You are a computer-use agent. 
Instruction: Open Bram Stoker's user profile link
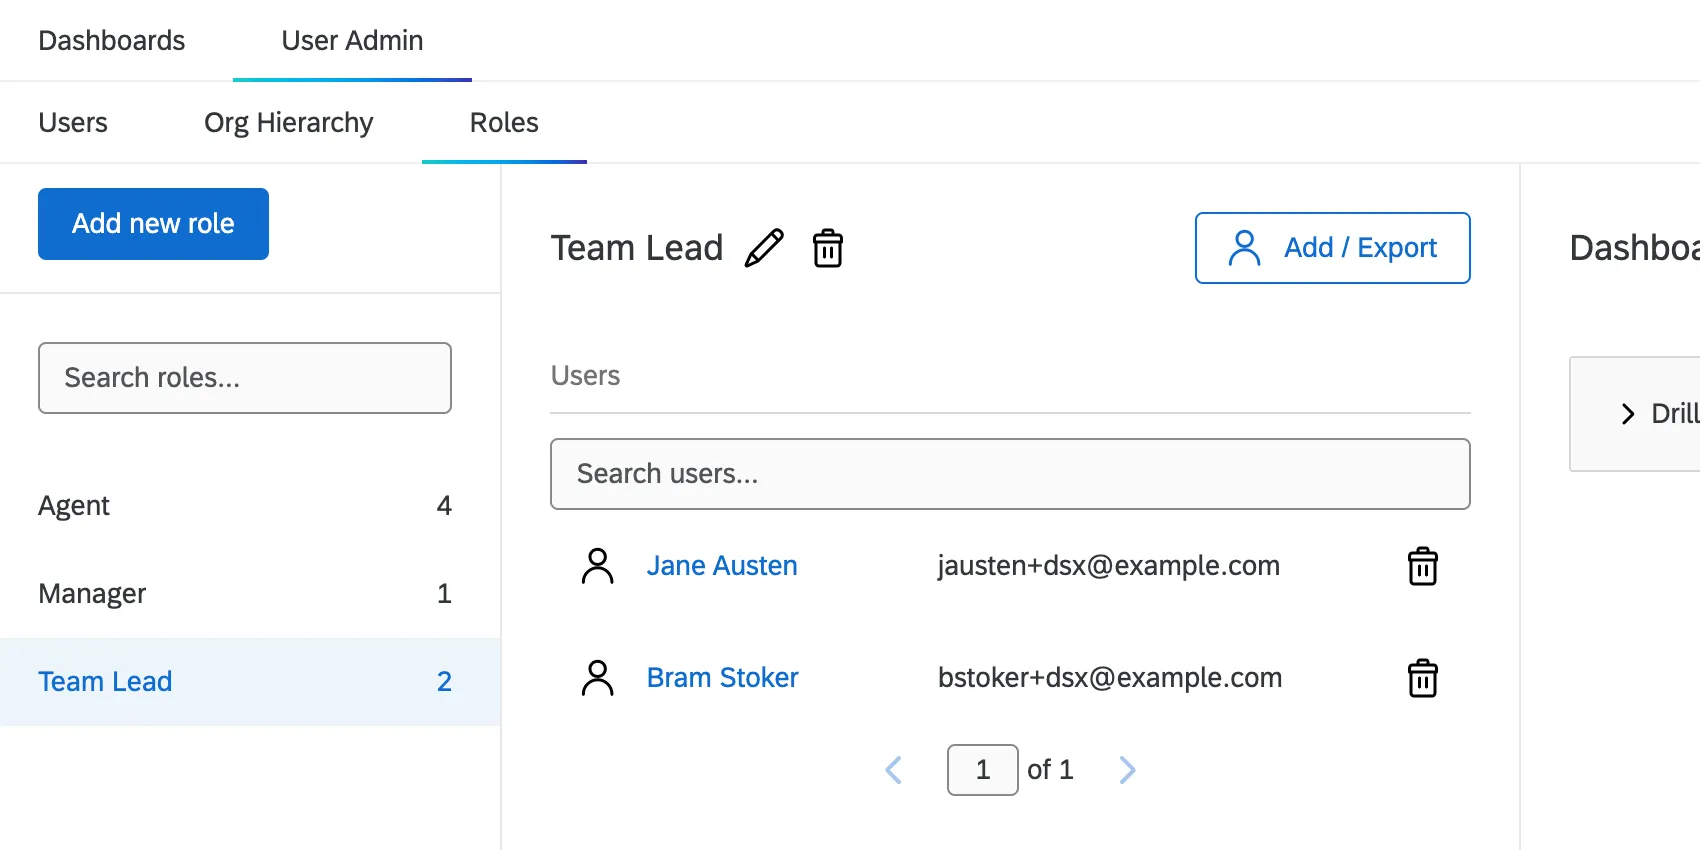click(722, 678)
